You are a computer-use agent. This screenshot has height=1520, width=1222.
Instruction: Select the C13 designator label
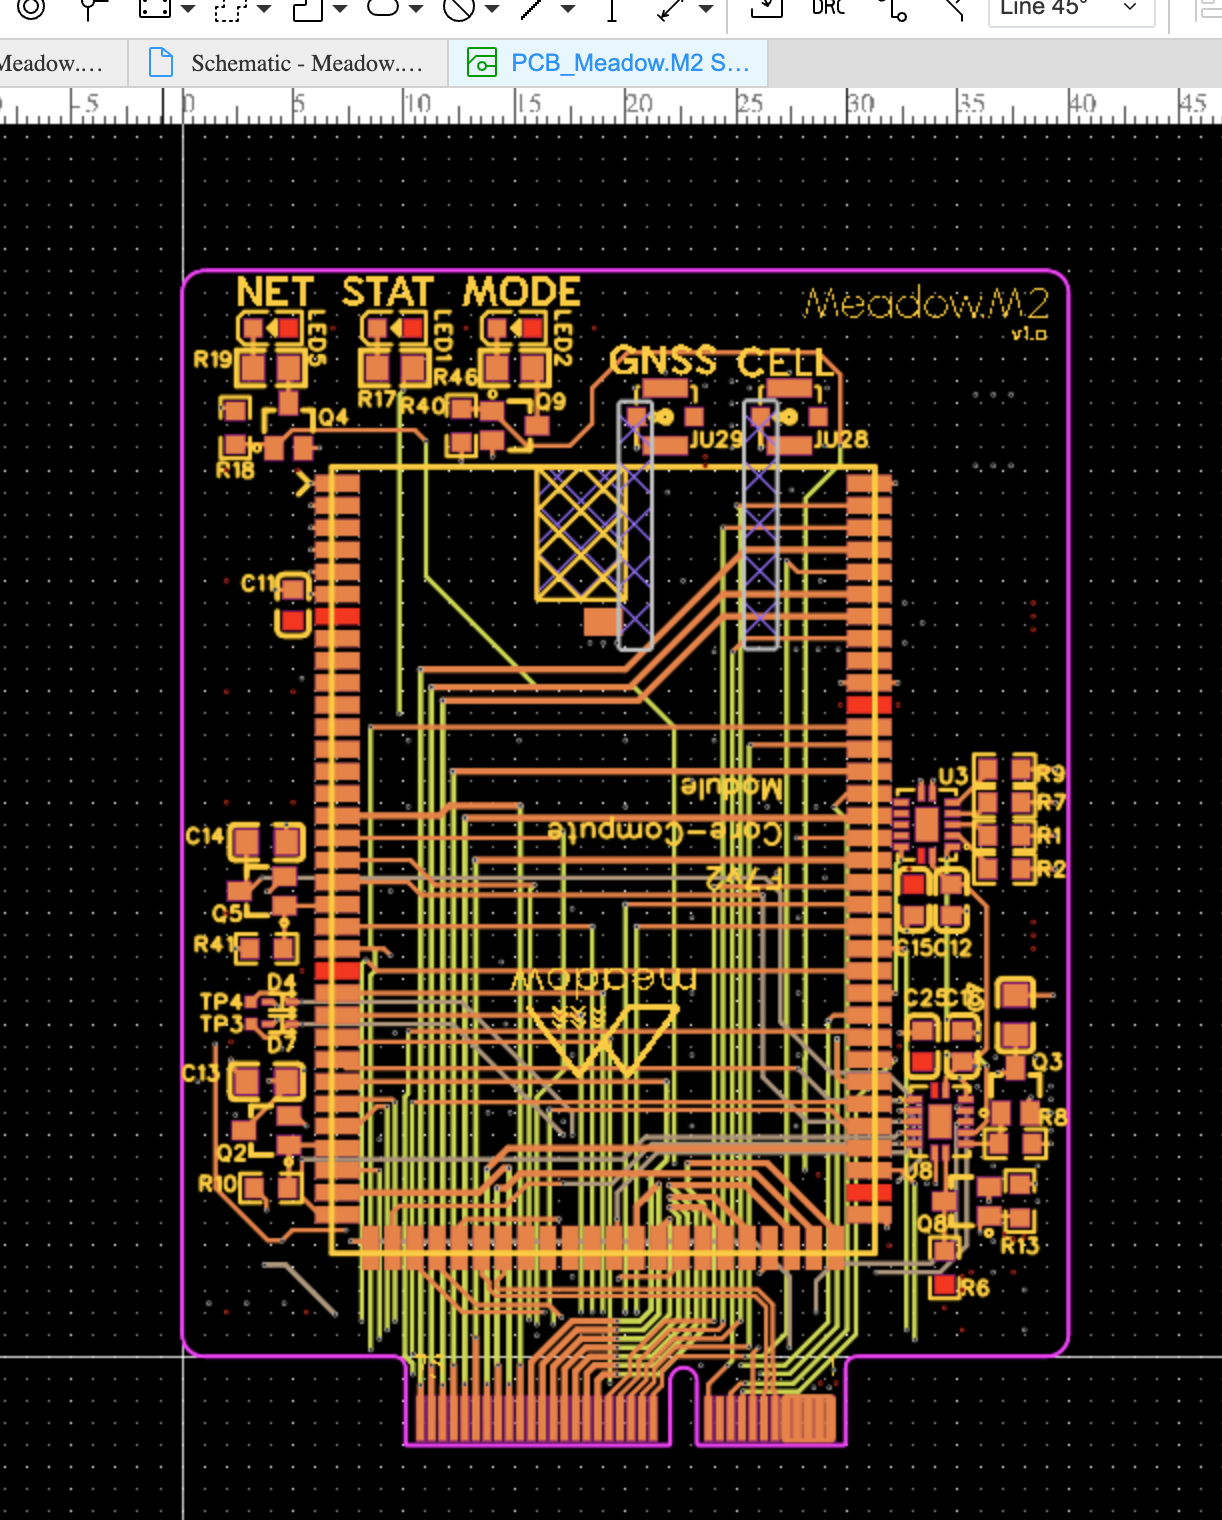tap(200, 1073)
